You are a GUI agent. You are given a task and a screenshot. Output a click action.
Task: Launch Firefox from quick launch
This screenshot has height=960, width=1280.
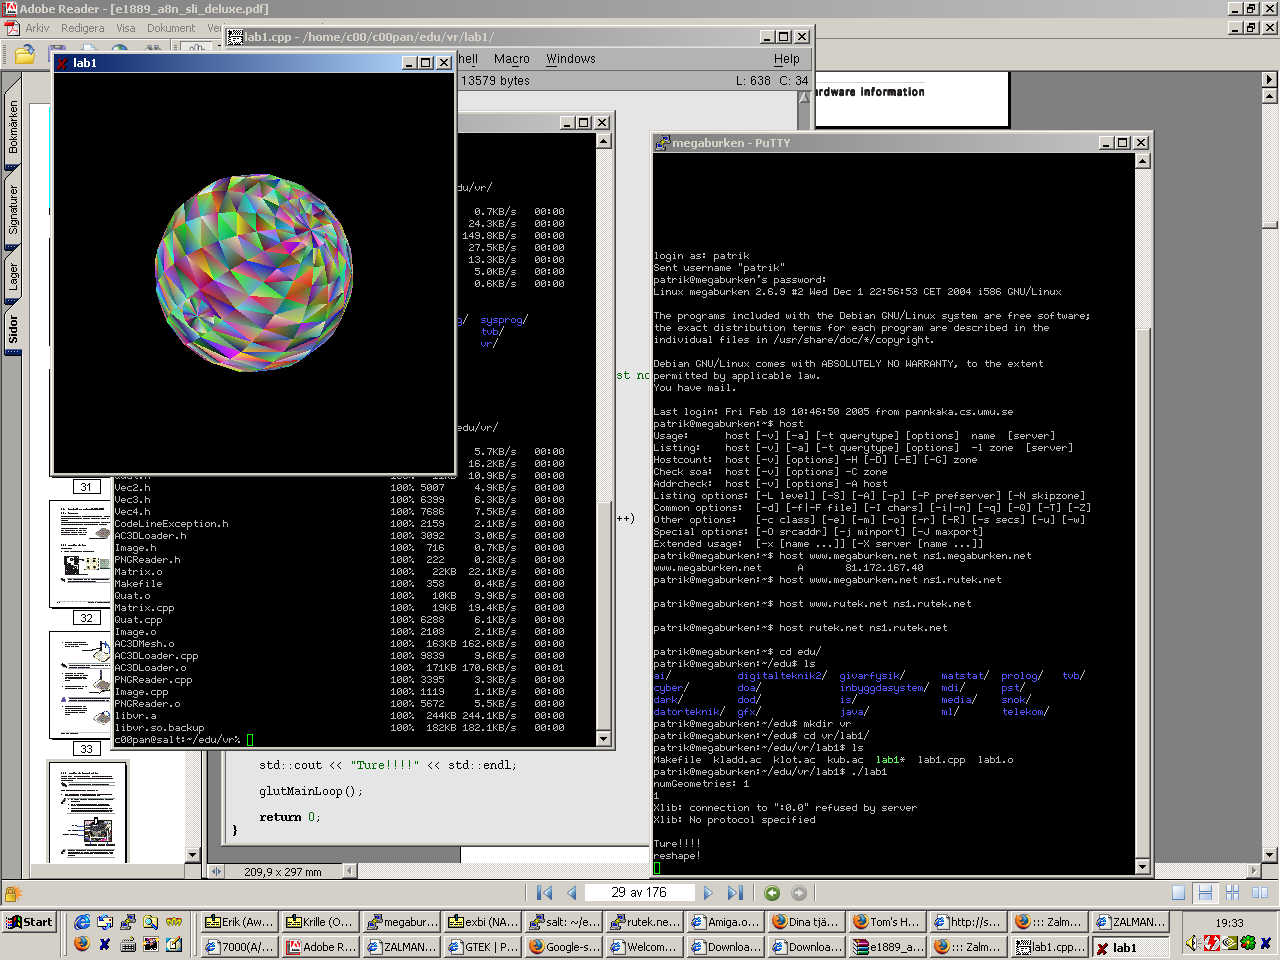[82, 944]
